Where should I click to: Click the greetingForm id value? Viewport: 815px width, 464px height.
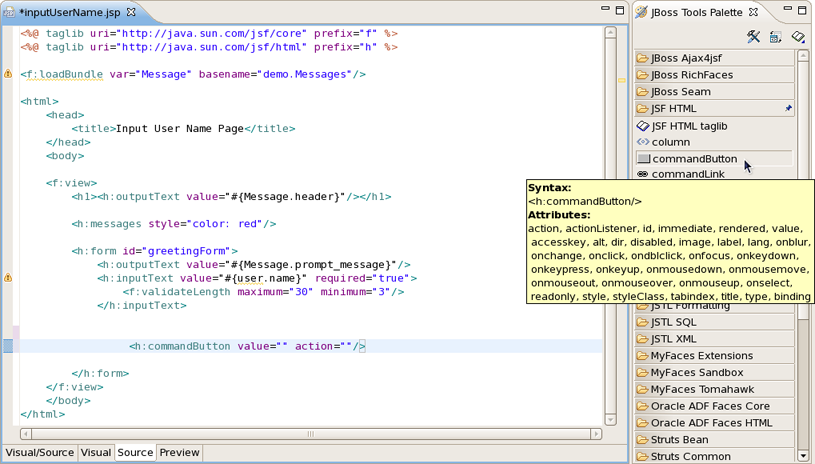tap(186, 251)
